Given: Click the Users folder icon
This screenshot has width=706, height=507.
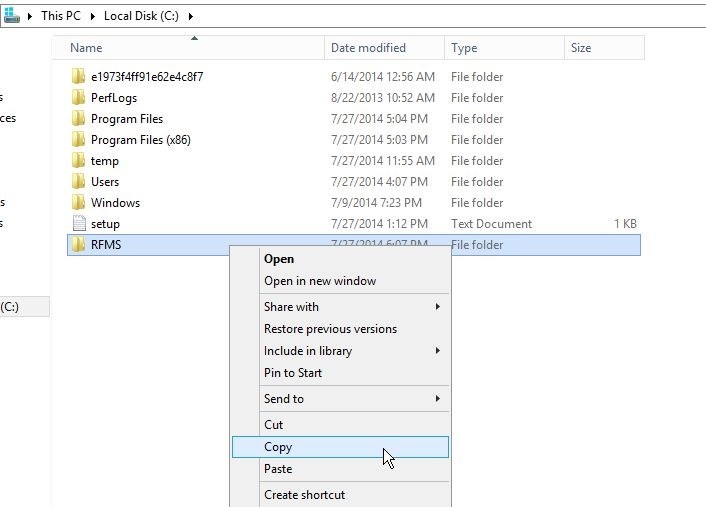Looking at the screenshot, I should coord(78,181).
